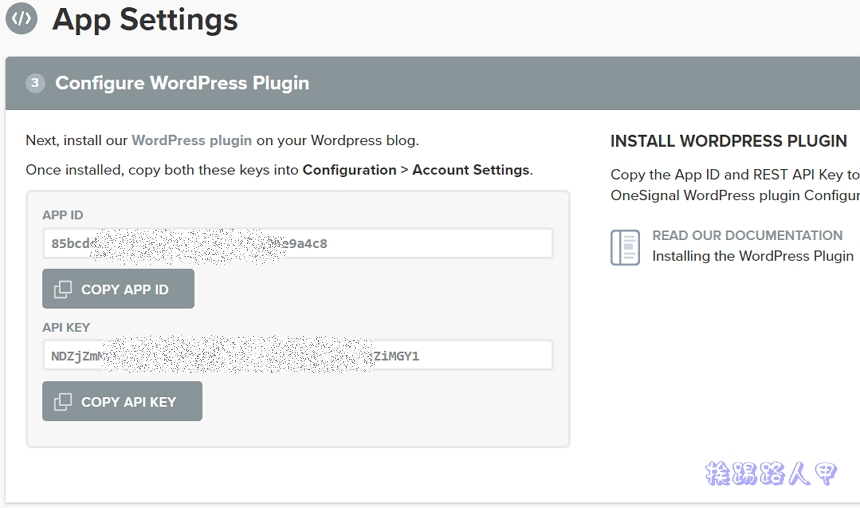860x508 pixels.
Task: Click Configuration > Account Settings text
Action: click(x=416, y=170)
